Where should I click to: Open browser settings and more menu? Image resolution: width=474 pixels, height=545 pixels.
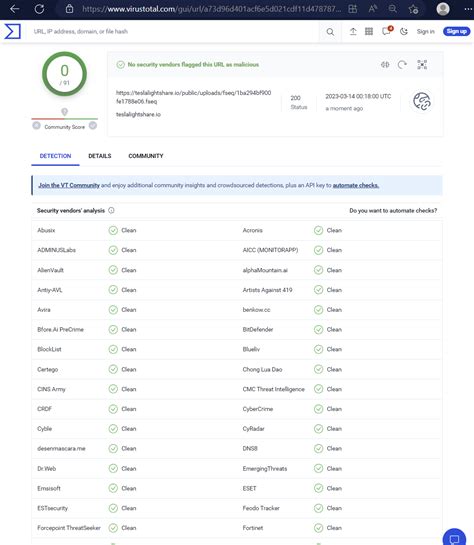(x=468, y=9)
